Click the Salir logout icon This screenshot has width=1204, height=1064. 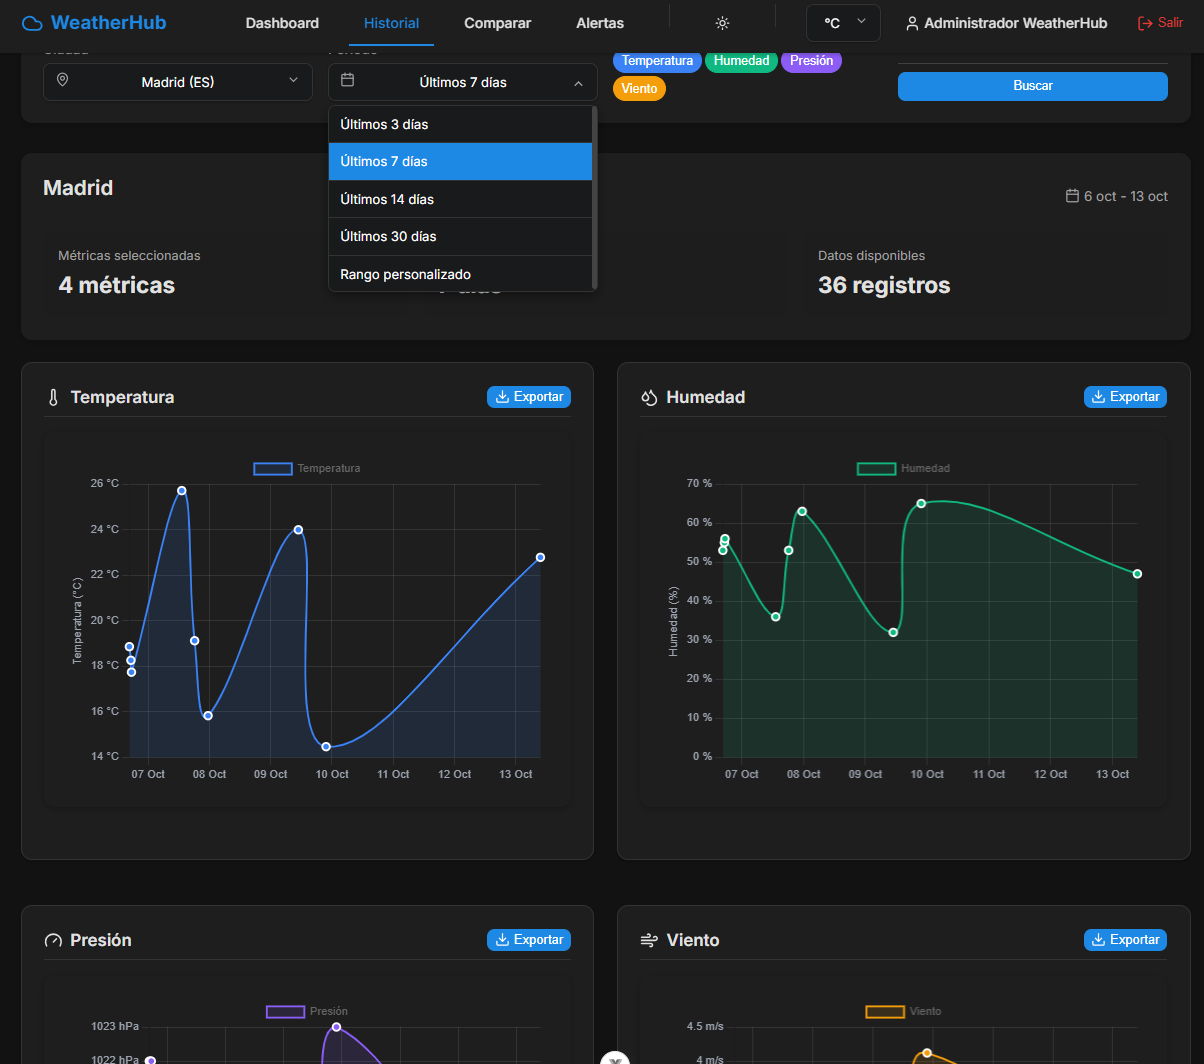[x=1145, y=23]
